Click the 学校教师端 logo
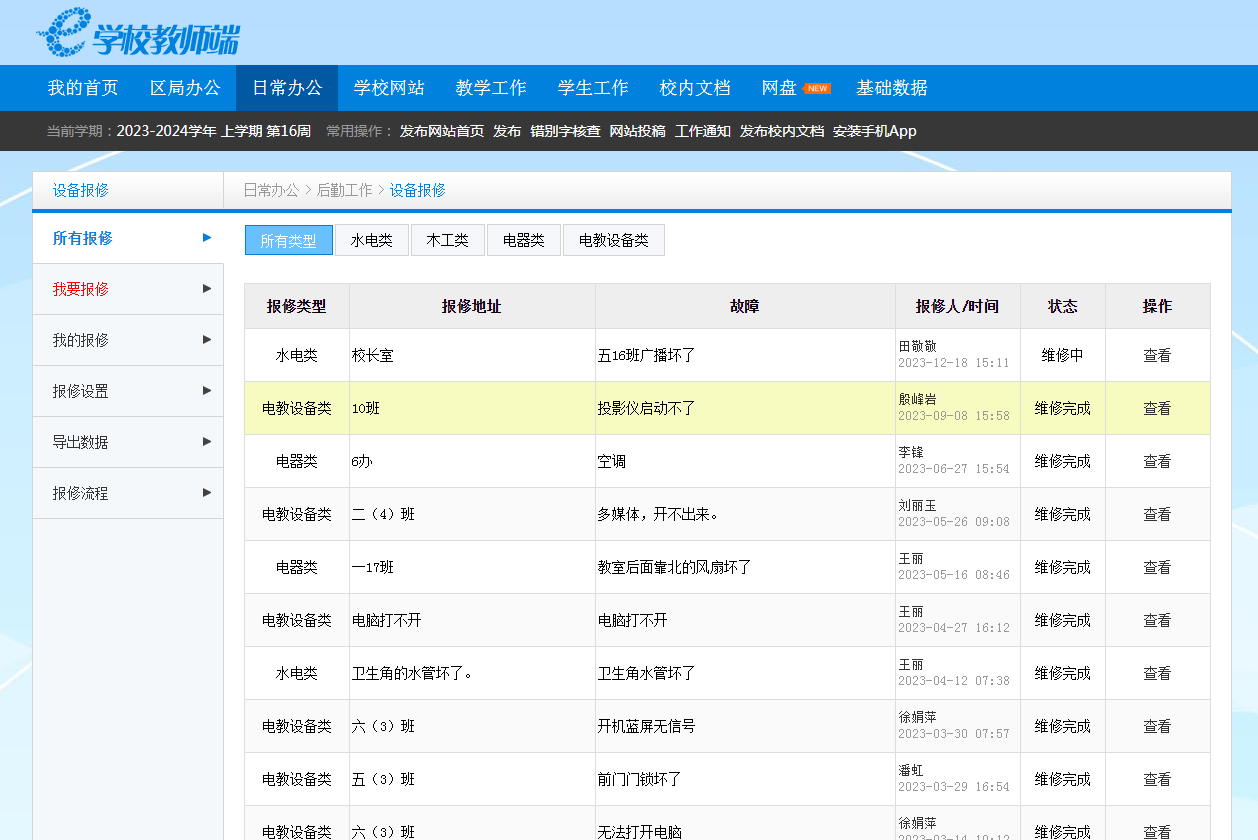Image resolution: width=1258 pixels, height=840 pixels. click(138, 33)
